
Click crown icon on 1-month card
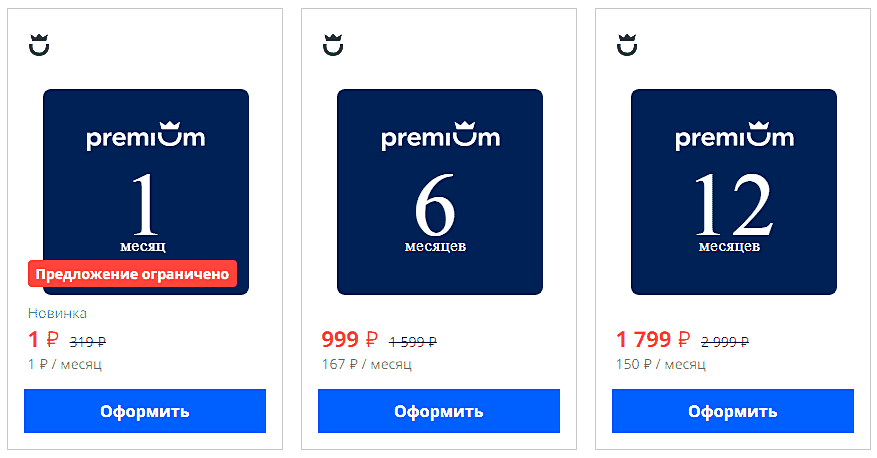coord(39,45)
